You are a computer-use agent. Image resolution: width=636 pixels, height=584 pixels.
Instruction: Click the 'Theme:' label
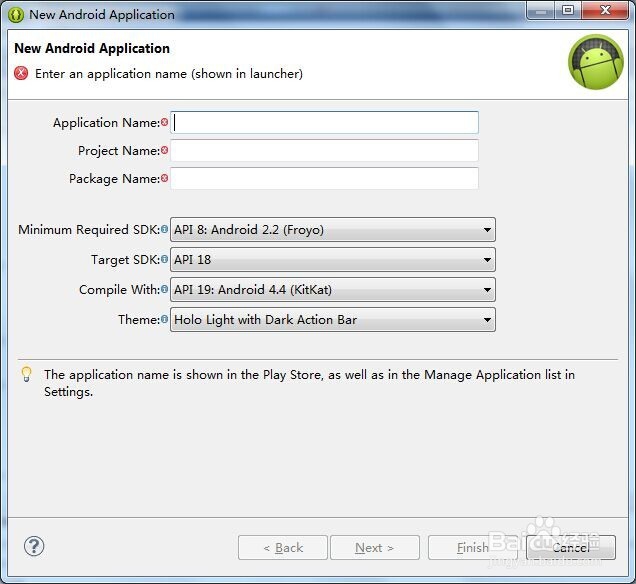tap(139, 320)
